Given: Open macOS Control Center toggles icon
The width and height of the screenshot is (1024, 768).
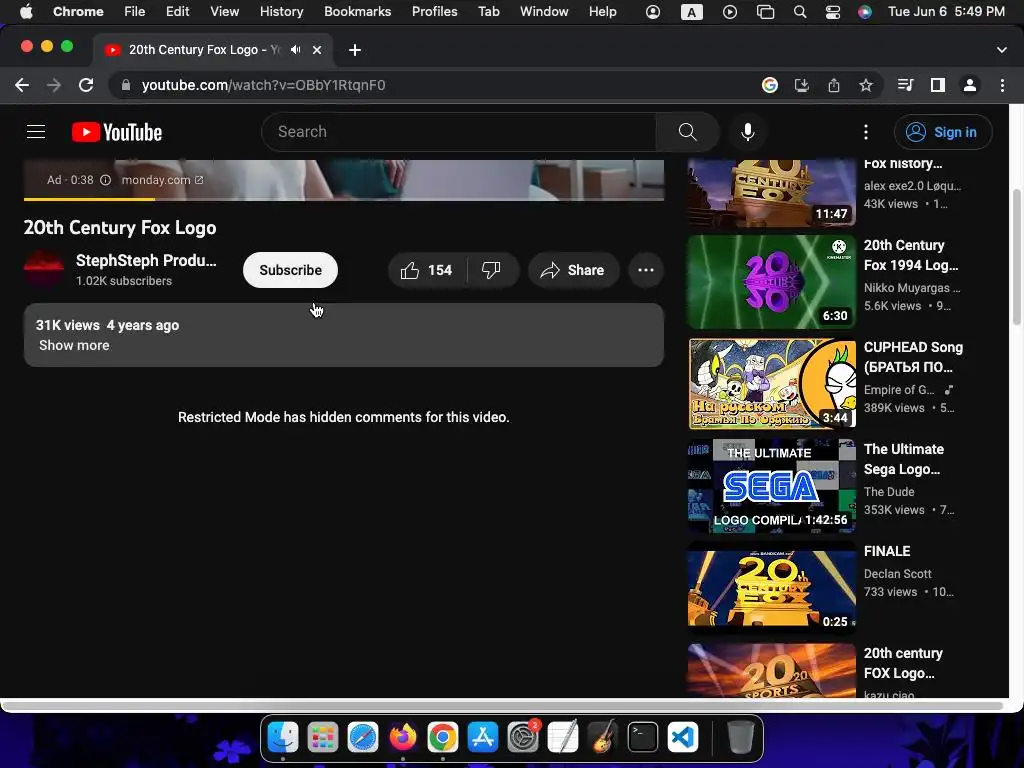Looking at the screenshot, I should click(x=833, y=12).
